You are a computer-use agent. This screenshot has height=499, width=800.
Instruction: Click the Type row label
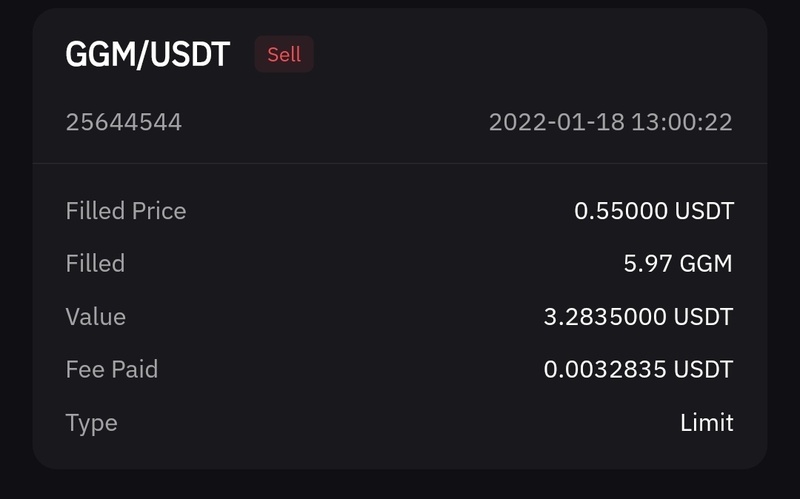pyautogui.click(x=92, y=423)
